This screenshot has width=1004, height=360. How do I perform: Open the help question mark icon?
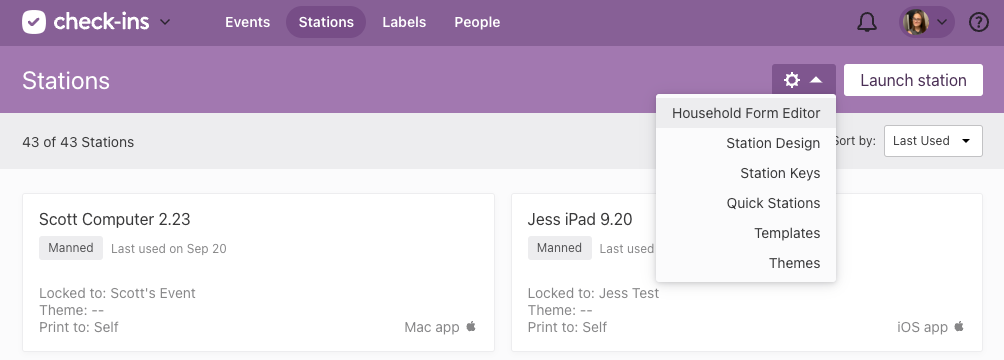978,22
